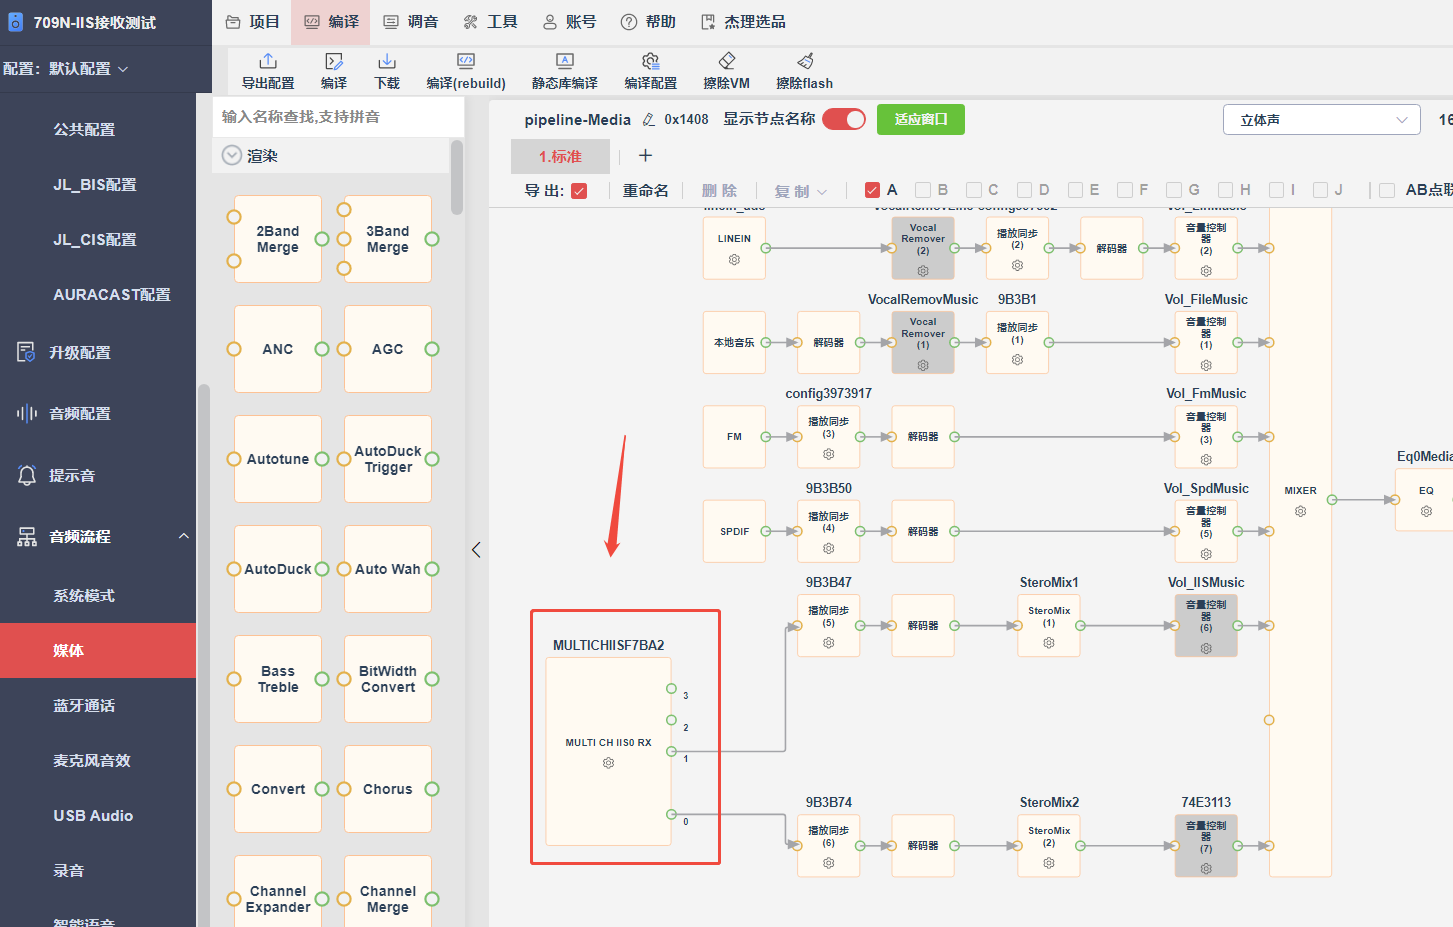Collapse the module panel with left chevron

click(476, 550)
